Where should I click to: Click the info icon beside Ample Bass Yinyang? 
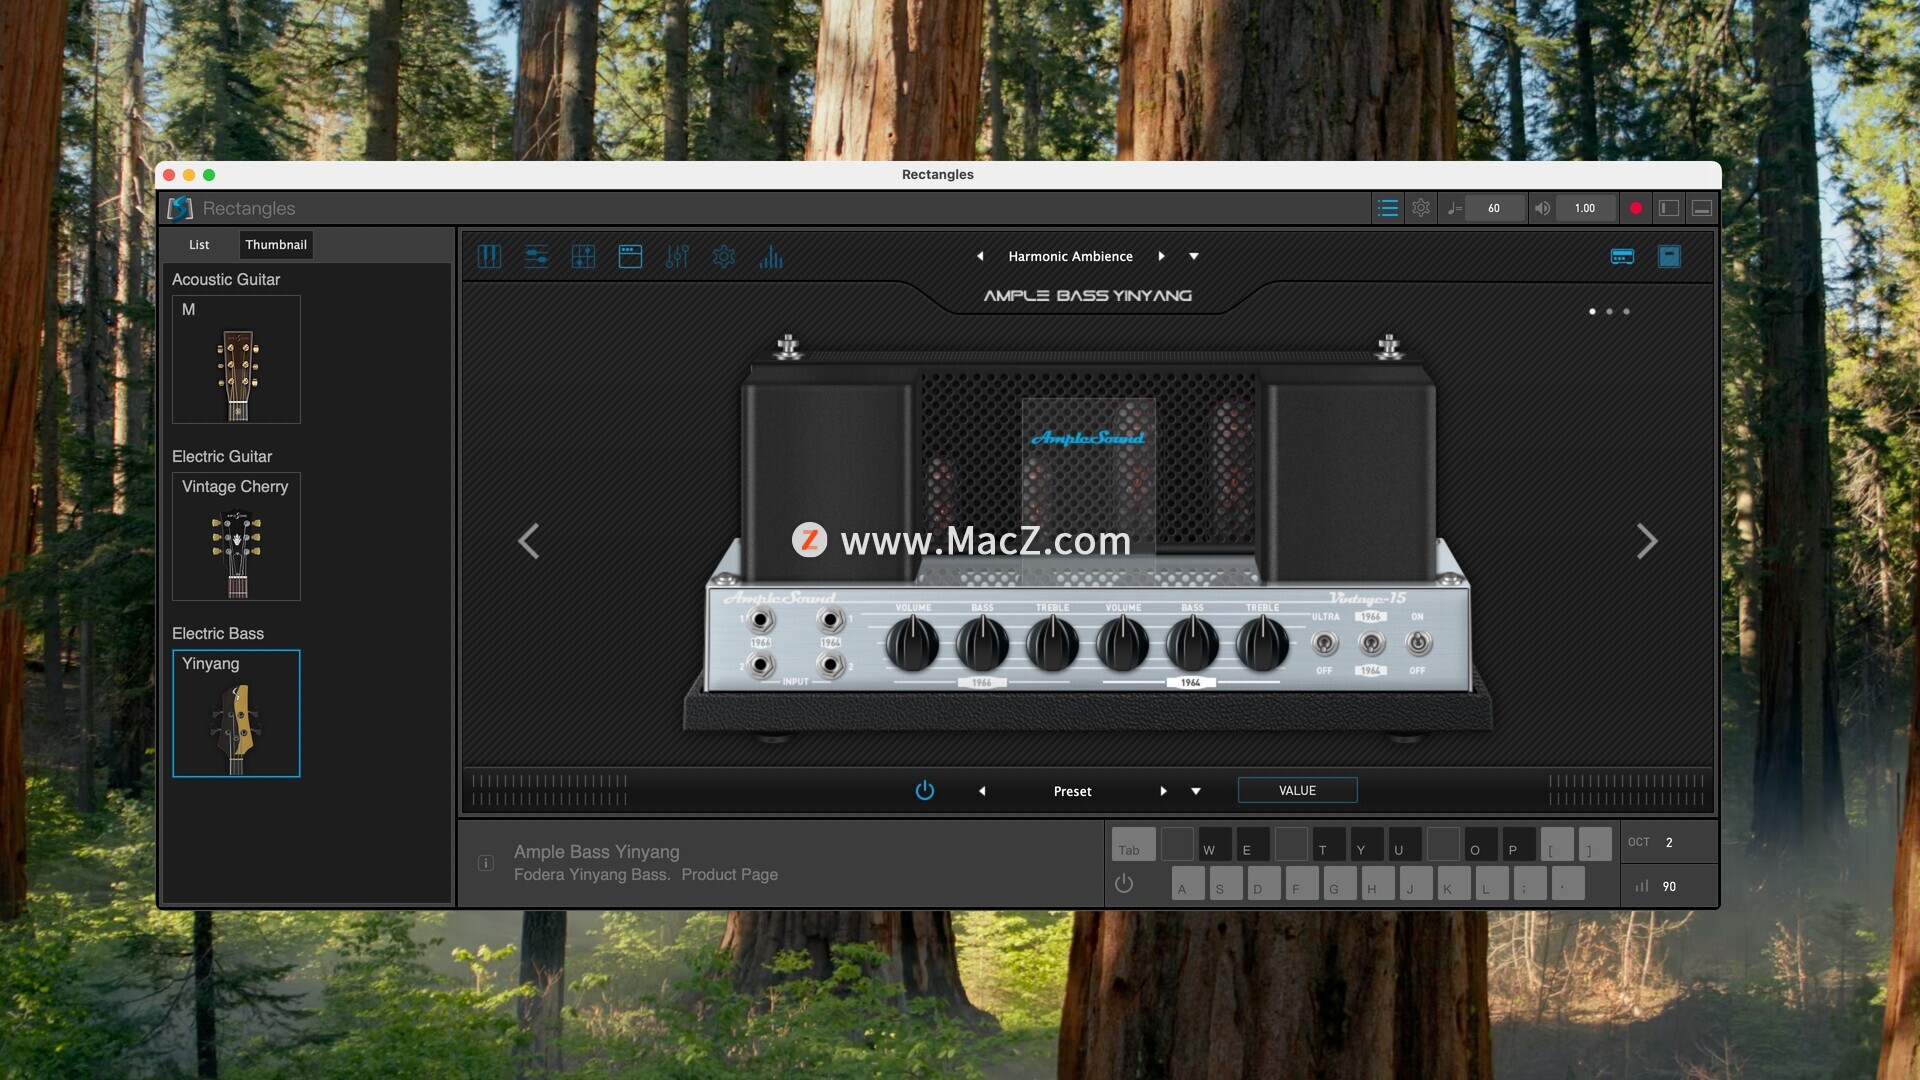(x=486, y=863)
